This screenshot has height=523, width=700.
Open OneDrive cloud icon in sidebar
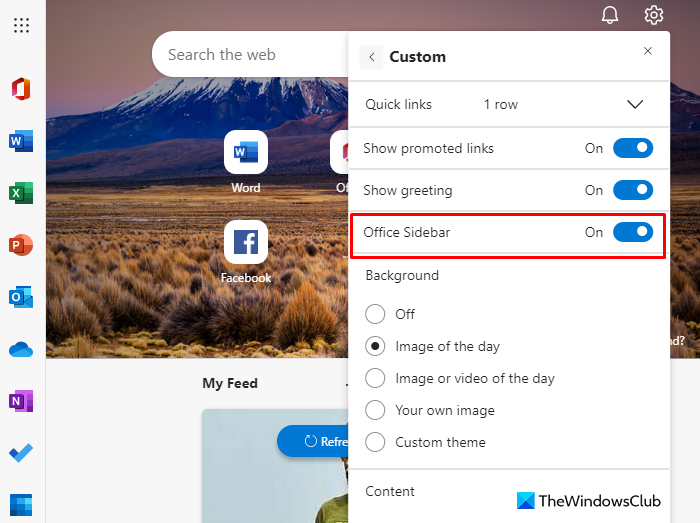[x=21, y=349]
